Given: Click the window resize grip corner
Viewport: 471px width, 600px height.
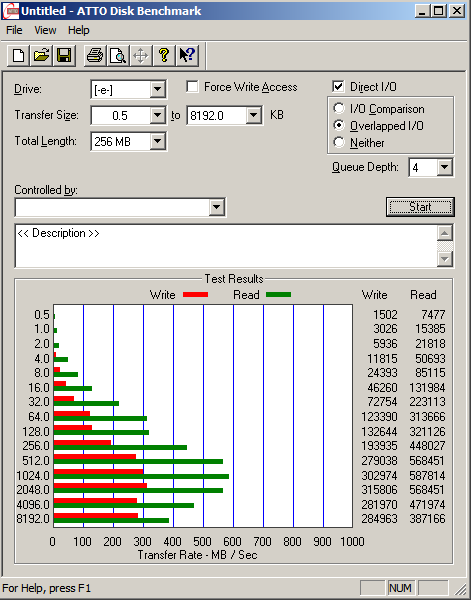Looking at the screenshot, I should point(461,590).
